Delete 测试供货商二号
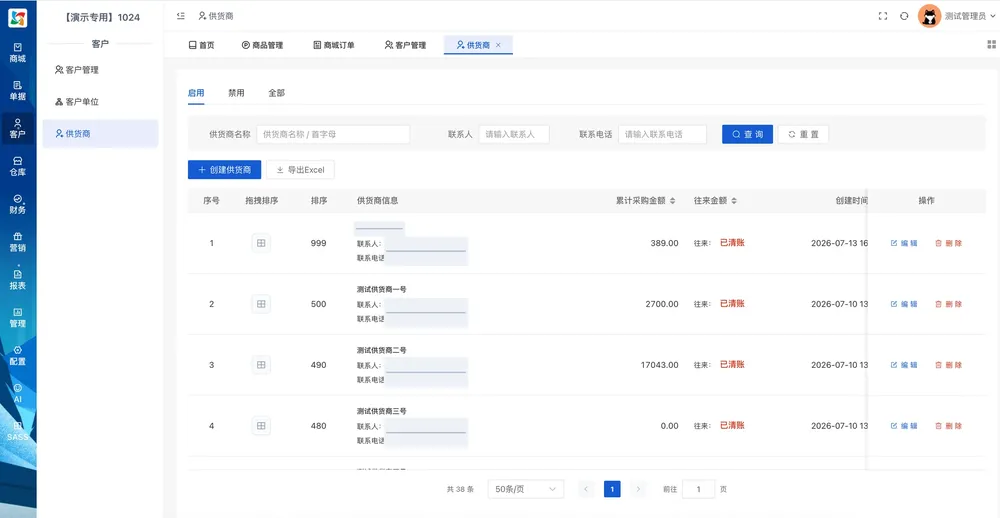The height and width of the screenshot is (518, 1000). 948,365
